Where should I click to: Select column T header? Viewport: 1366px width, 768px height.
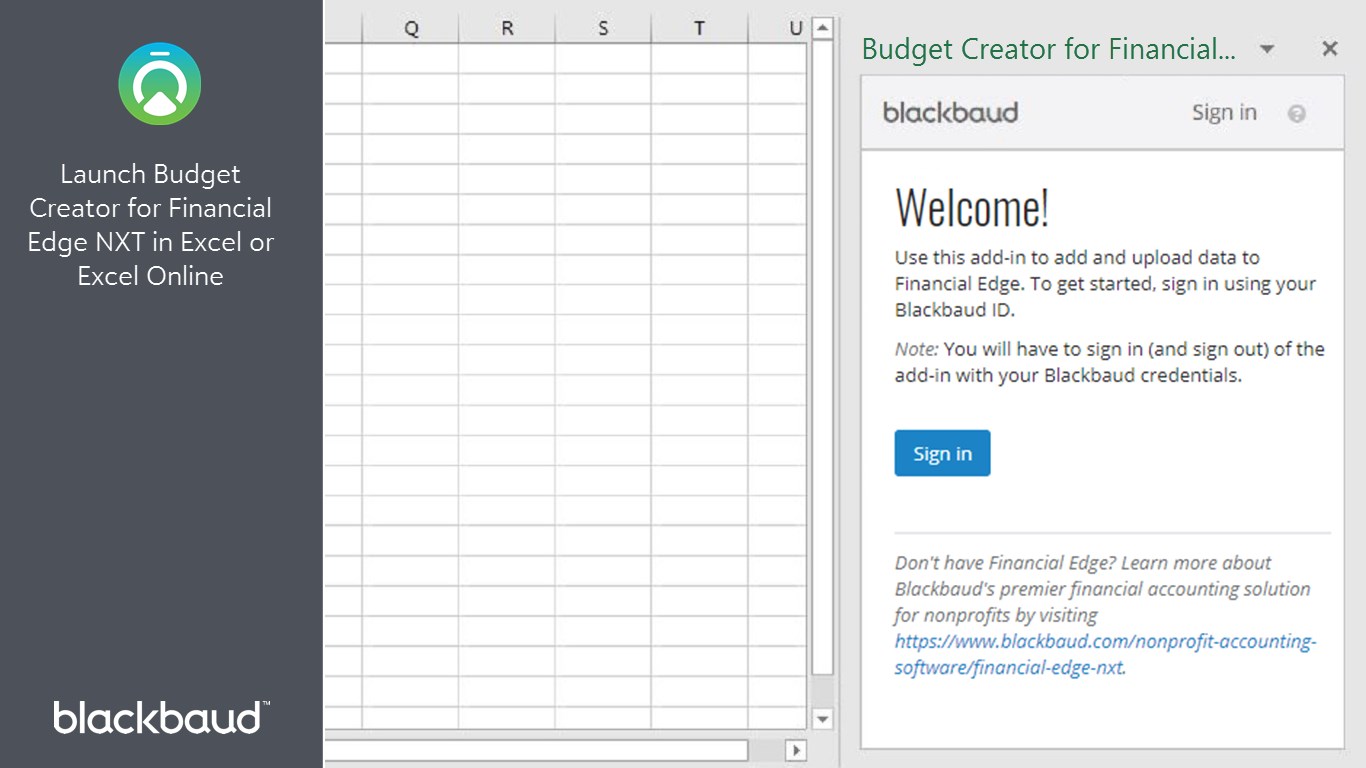[699, 29]
